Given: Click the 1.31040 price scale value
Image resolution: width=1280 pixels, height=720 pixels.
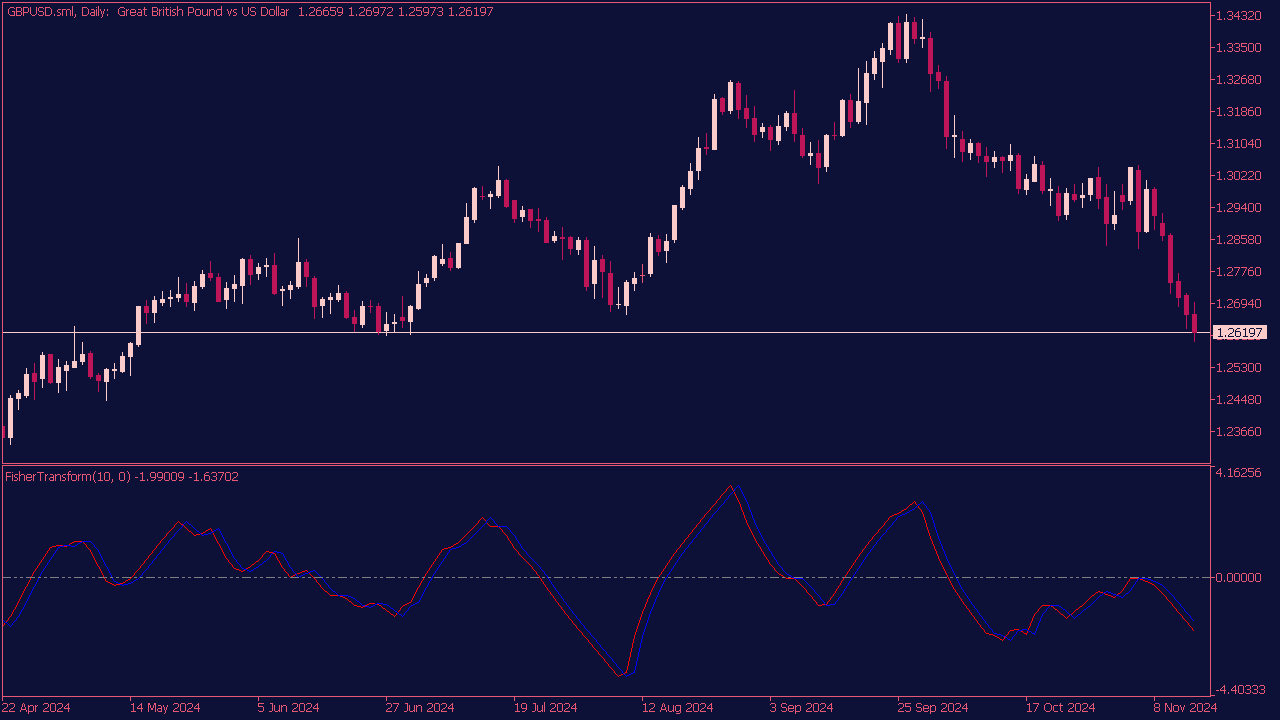Looking at the screenshot, I should coord(1238,144).
